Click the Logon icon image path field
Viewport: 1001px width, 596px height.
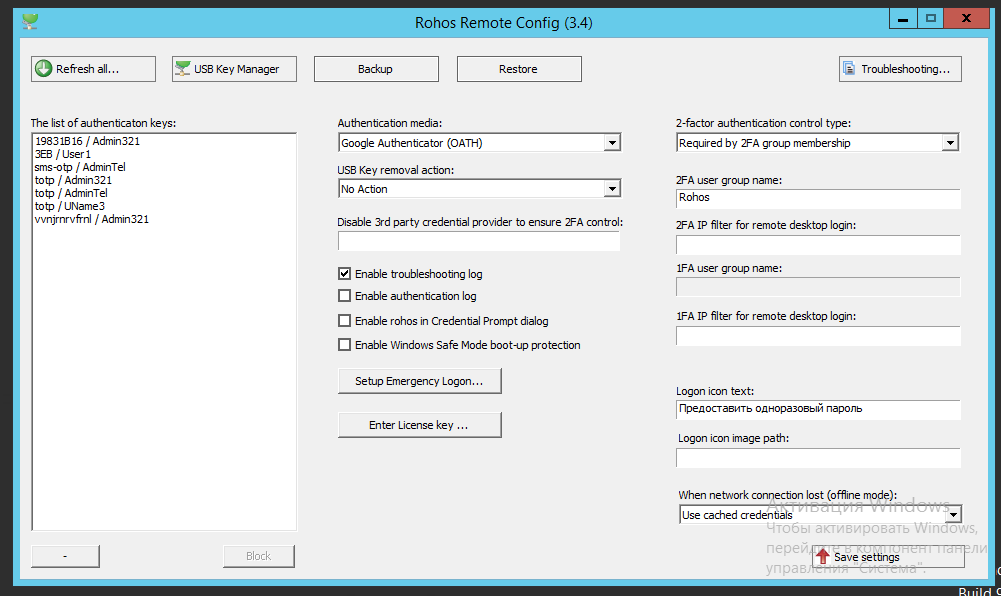pyautogui.click(x=818, y=458)
